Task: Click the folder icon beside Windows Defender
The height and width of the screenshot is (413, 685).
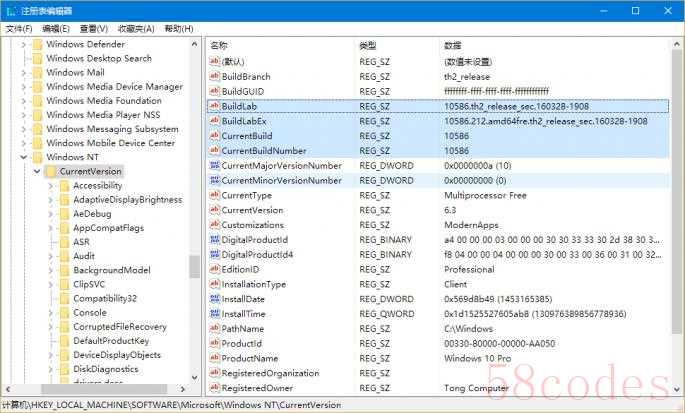Action: pyautogui.click(x=37, y=44)
